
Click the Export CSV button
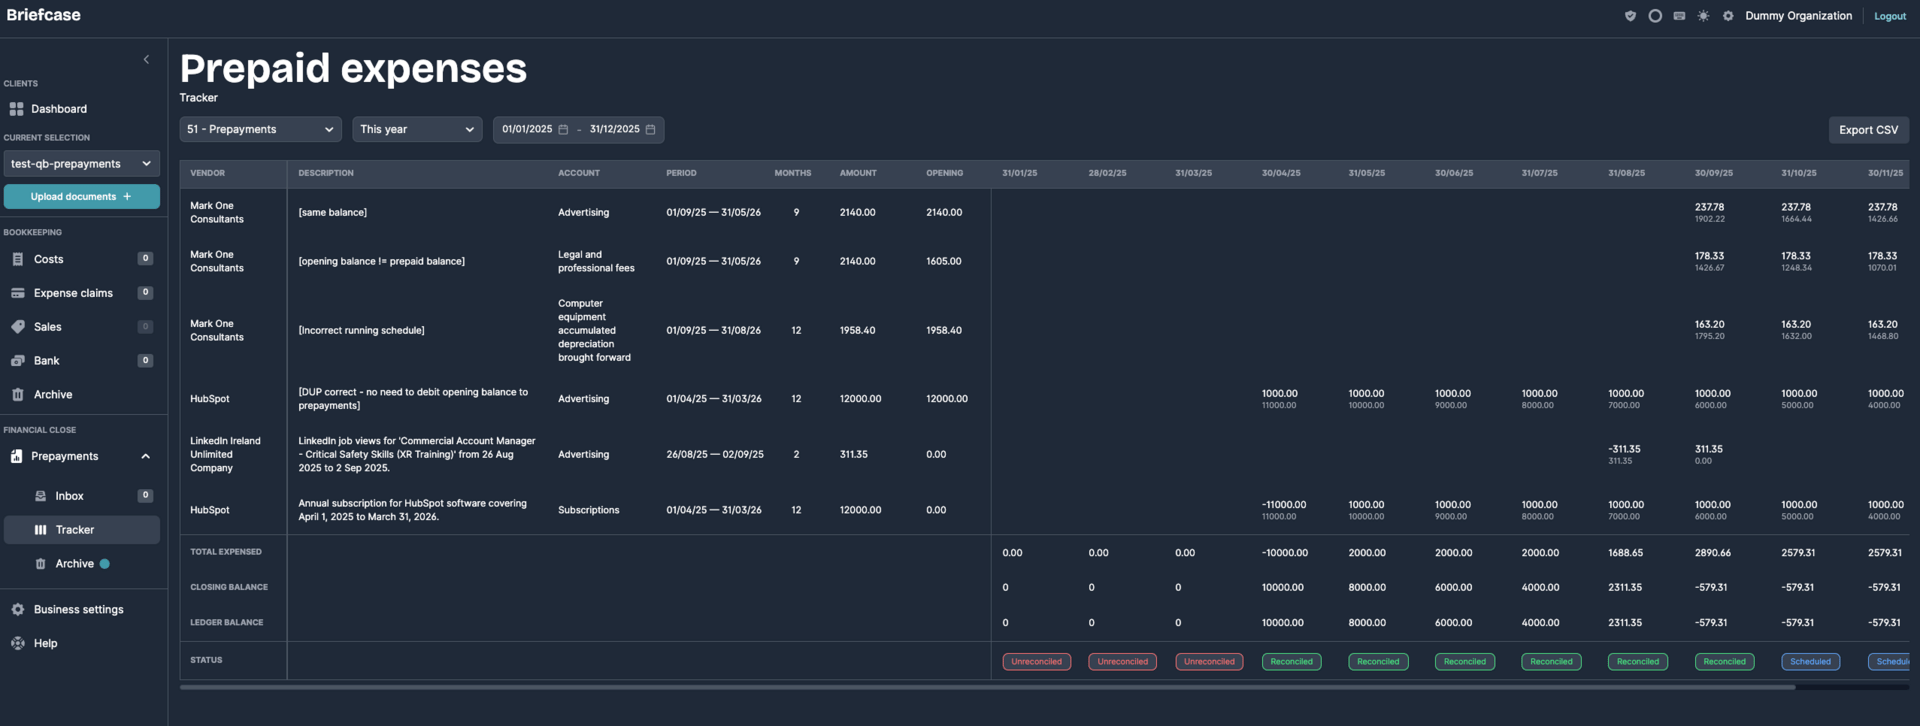click(x=1867, y=130)
